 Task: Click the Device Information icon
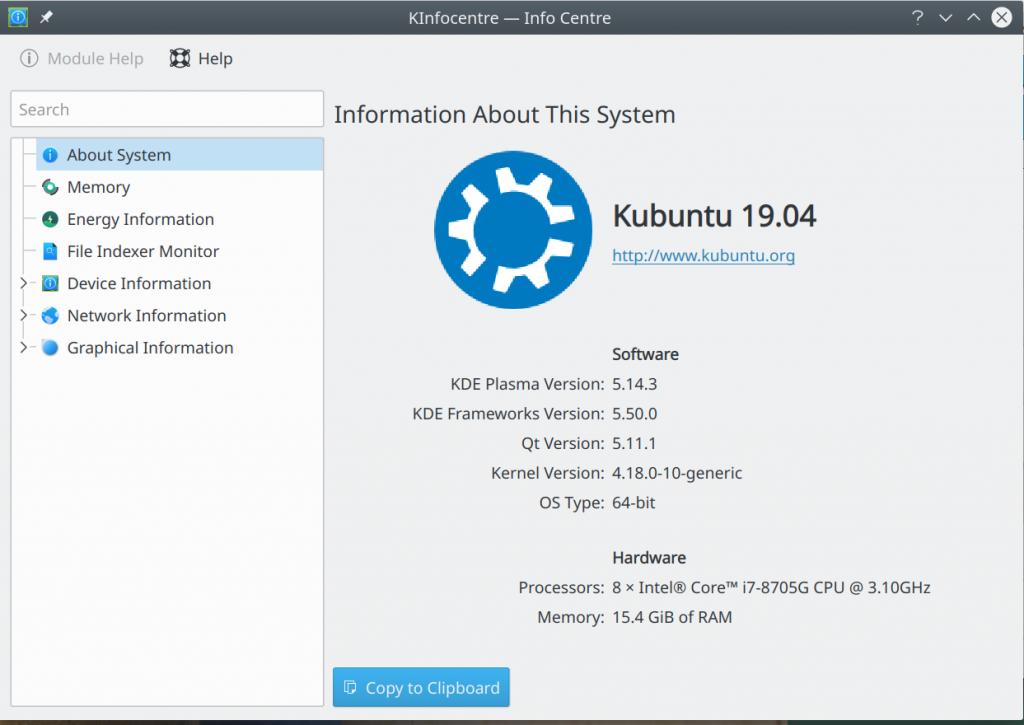tap(50, 284)
